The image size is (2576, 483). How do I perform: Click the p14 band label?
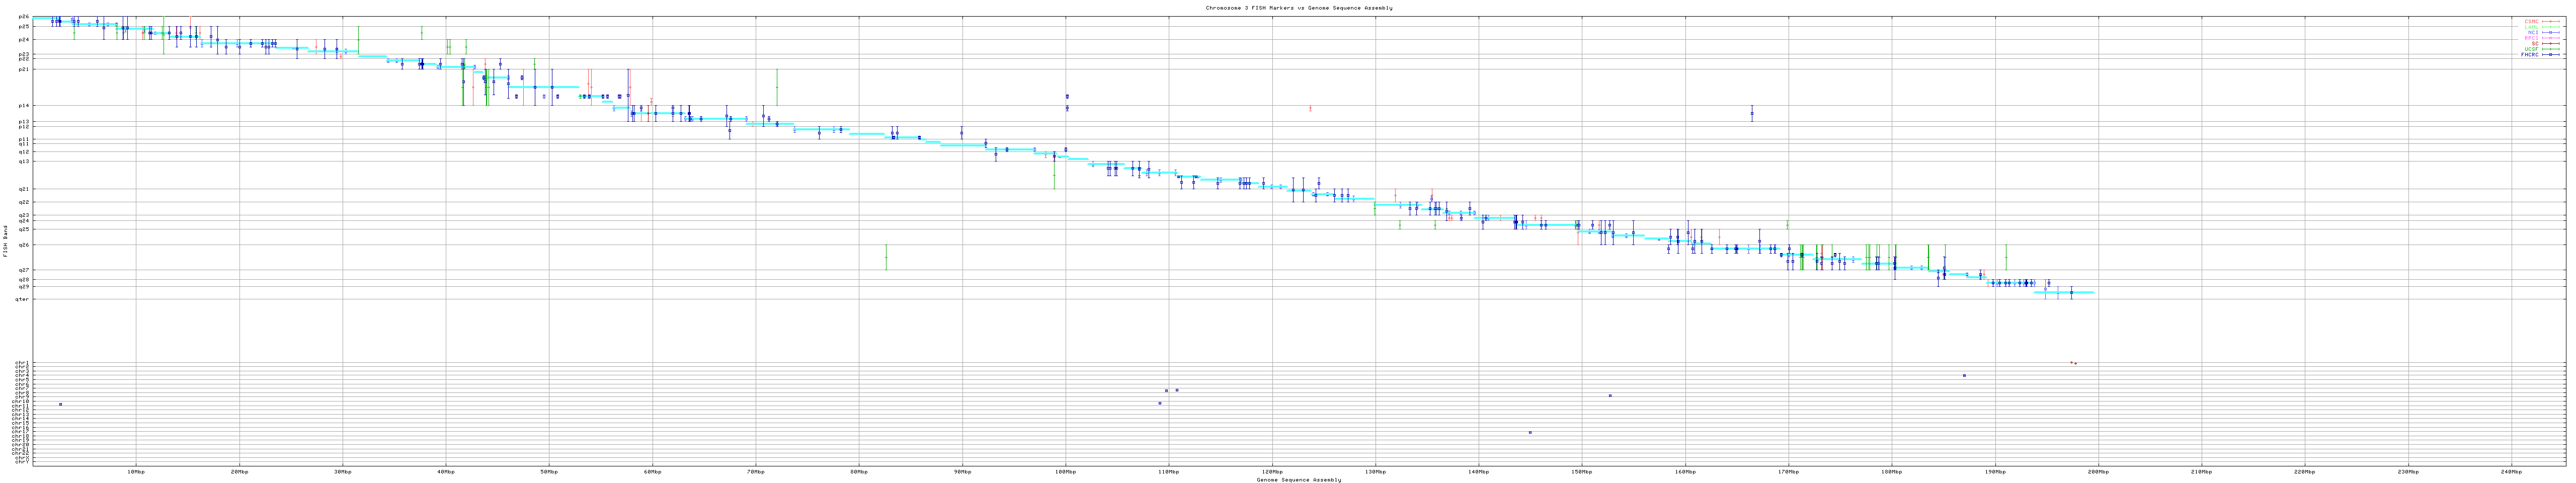[24, 105]
